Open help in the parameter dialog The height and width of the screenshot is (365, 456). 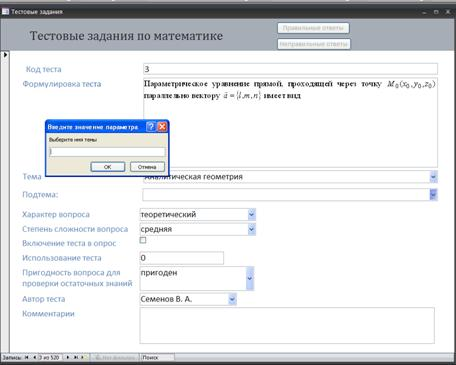pos(151,127)
